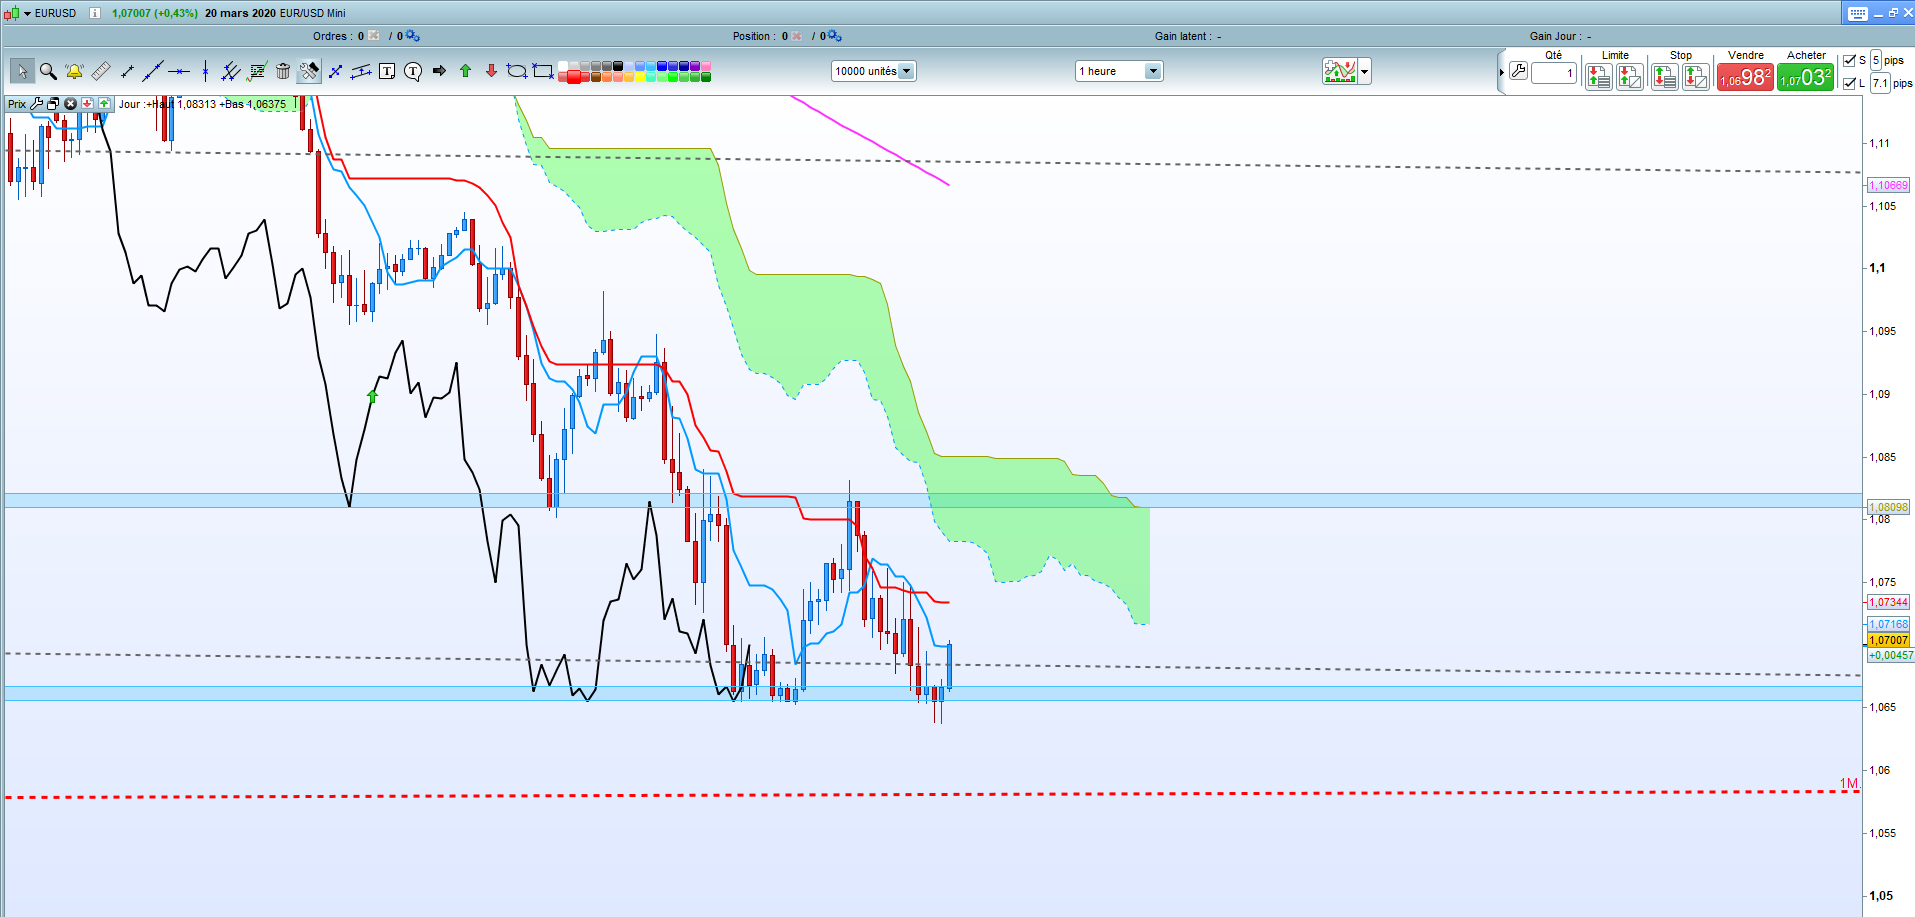Select the ellipse drawing tool
The width and height of the screenshot is (1915, 917).
point(517,71)
